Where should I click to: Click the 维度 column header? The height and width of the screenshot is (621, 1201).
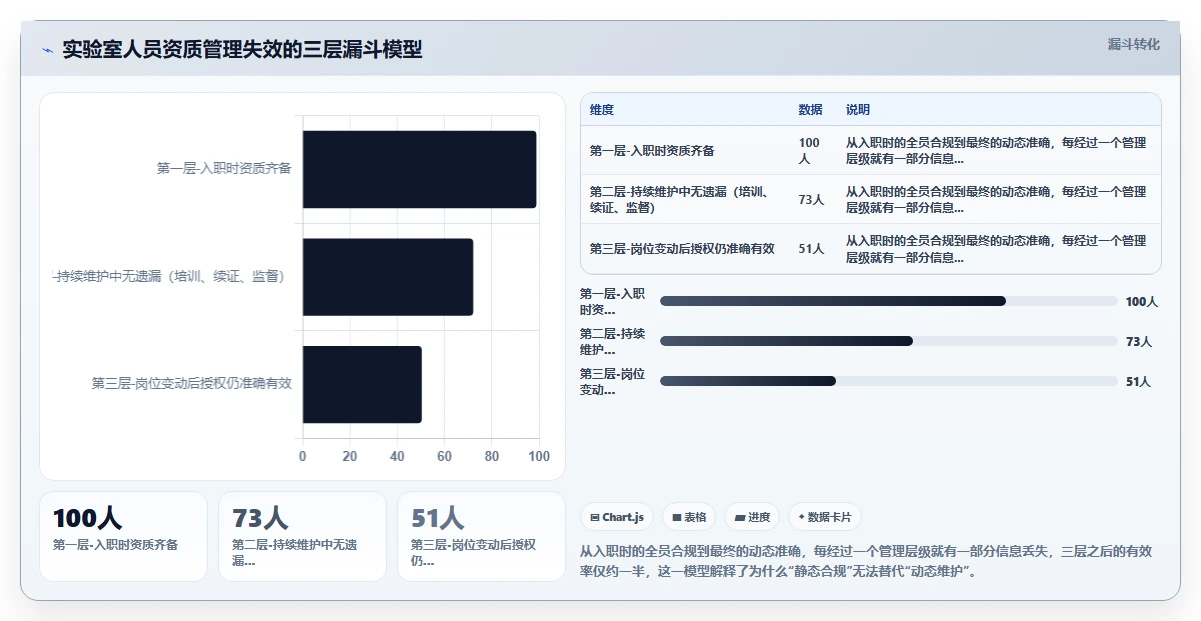[602, 109]
